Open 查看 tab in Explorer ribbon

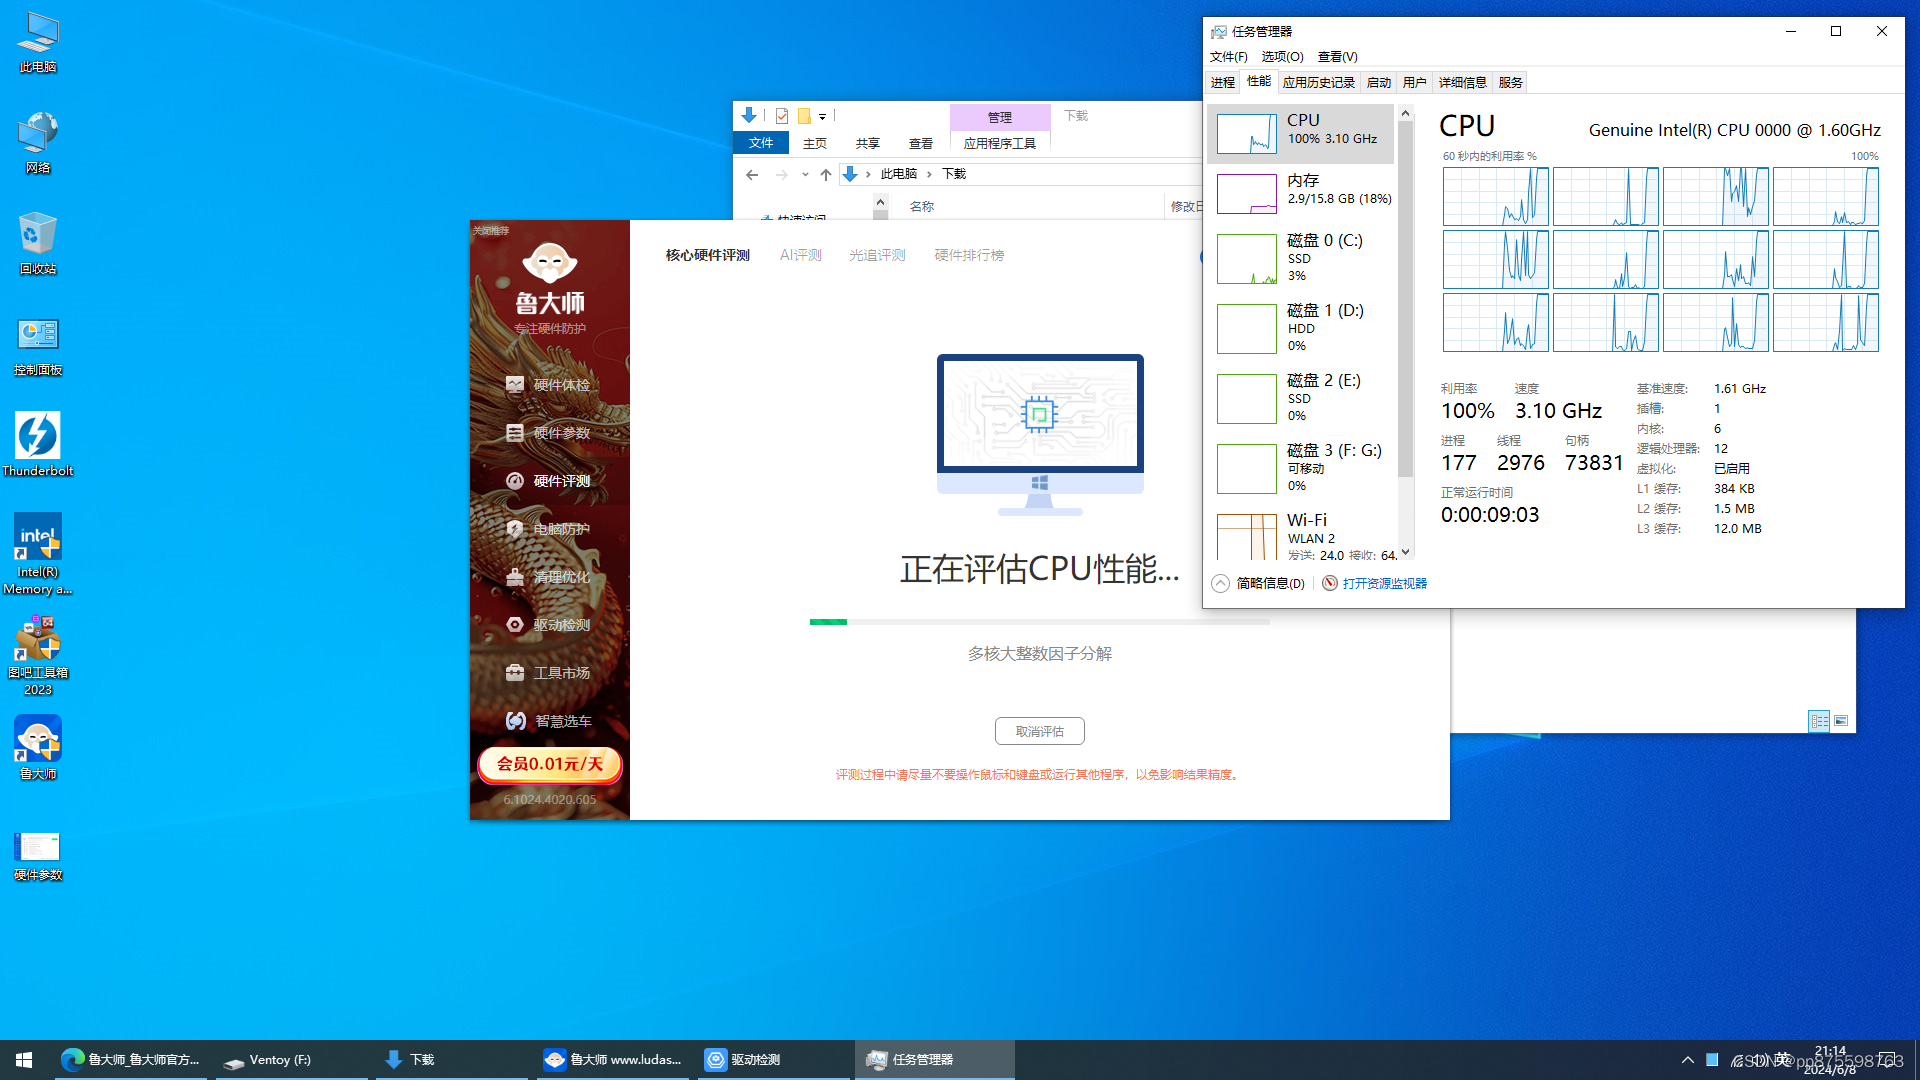pos(921,143)
